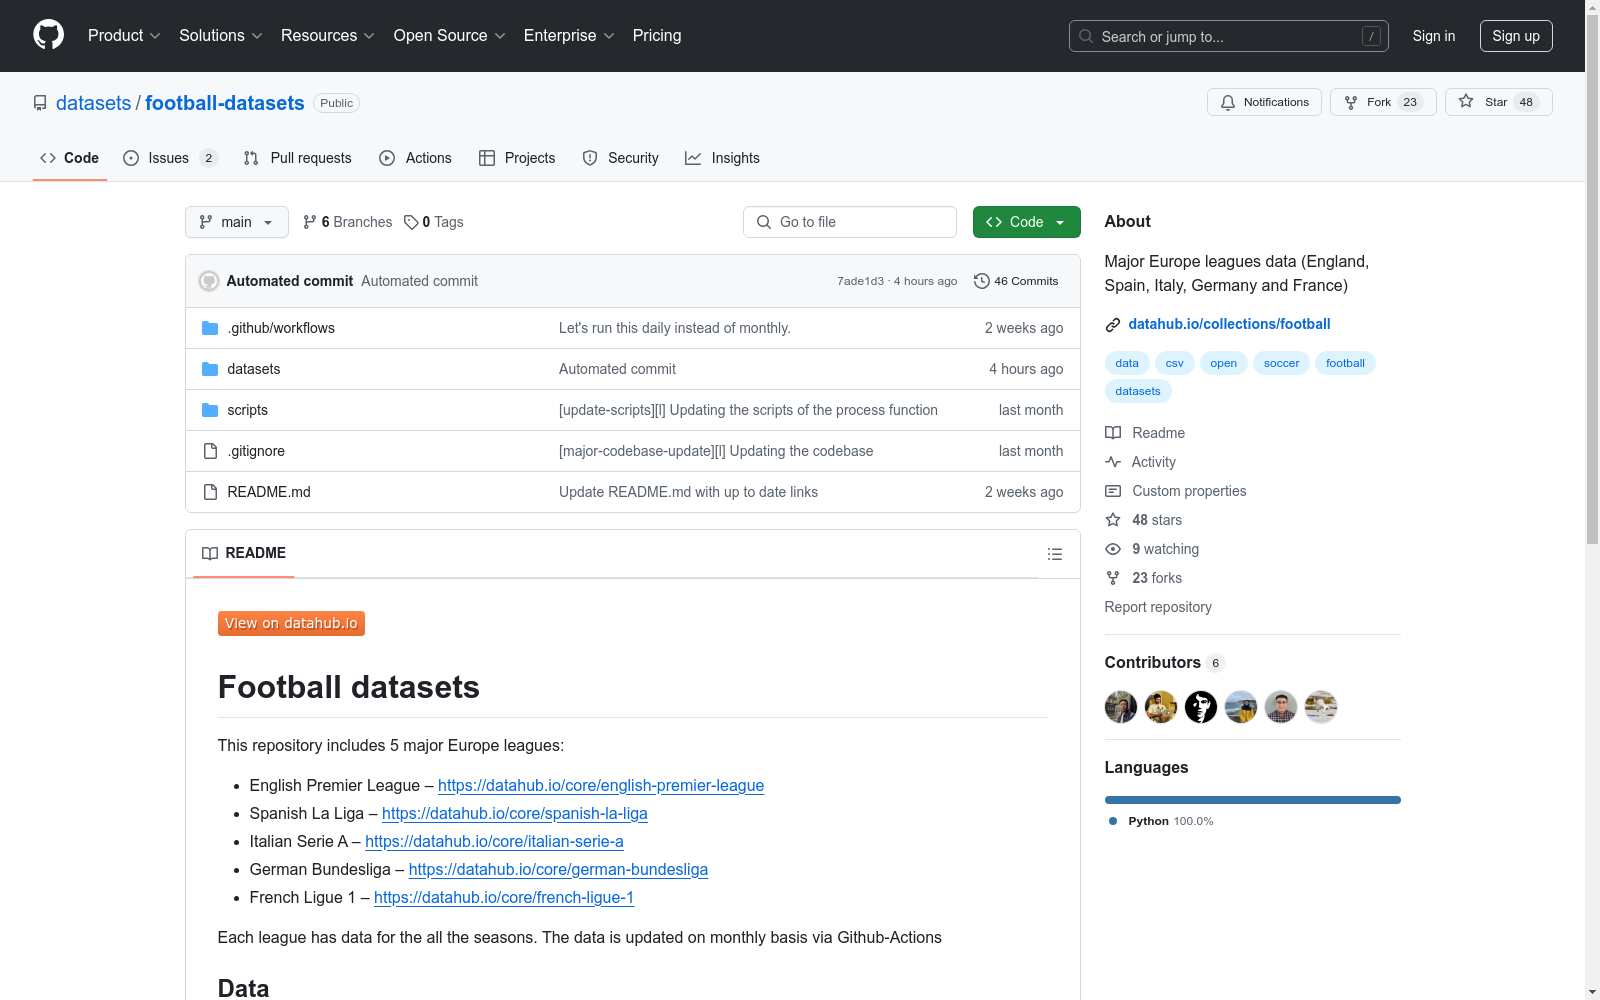Open the french-ligue-1 datahub link
The width and height of the screenshot is (1600, 1000).
pyautogui.click(x=504, y=897)
